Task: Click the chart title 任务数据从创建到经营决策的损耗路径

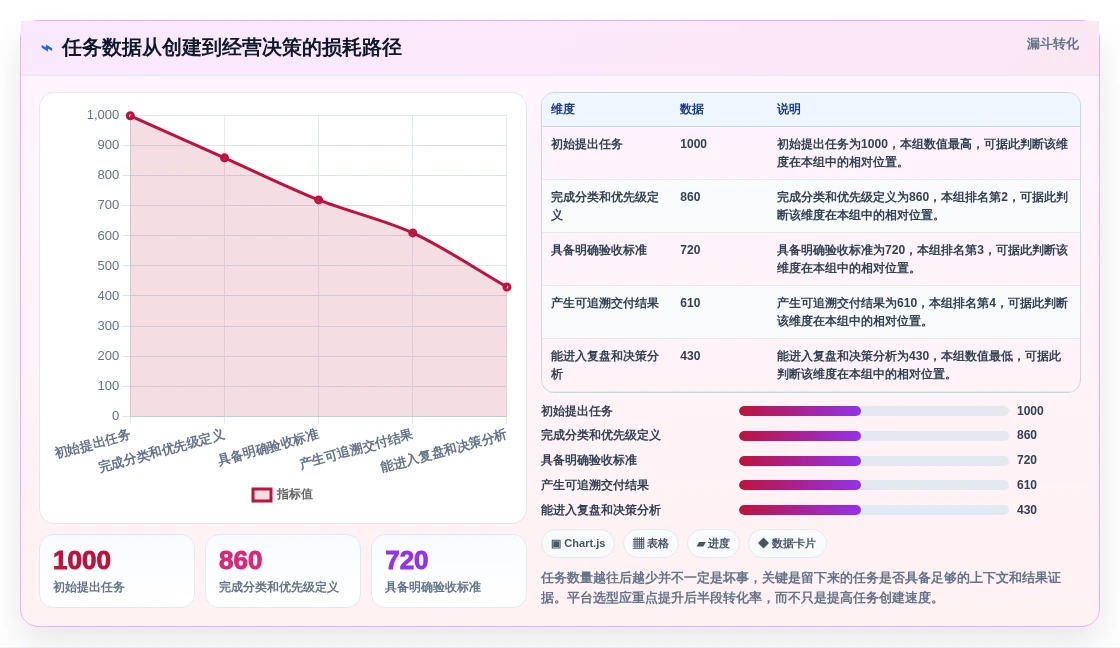Action: point(231,48)
